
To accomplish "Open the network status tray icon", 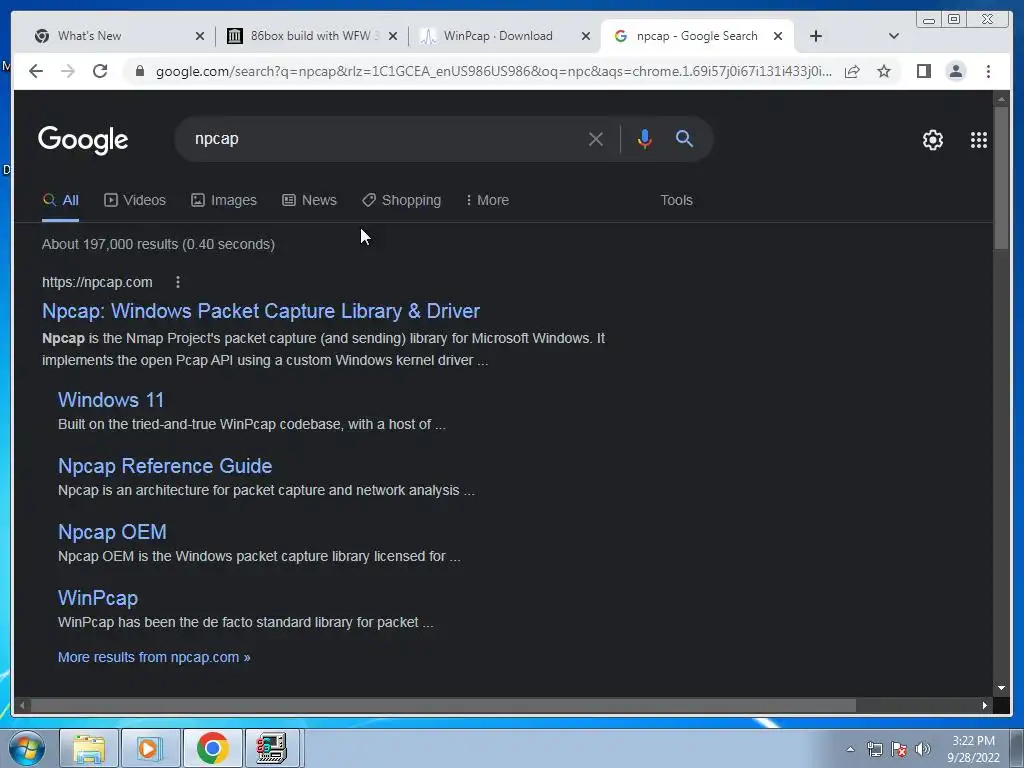I will tap(874, 749).
